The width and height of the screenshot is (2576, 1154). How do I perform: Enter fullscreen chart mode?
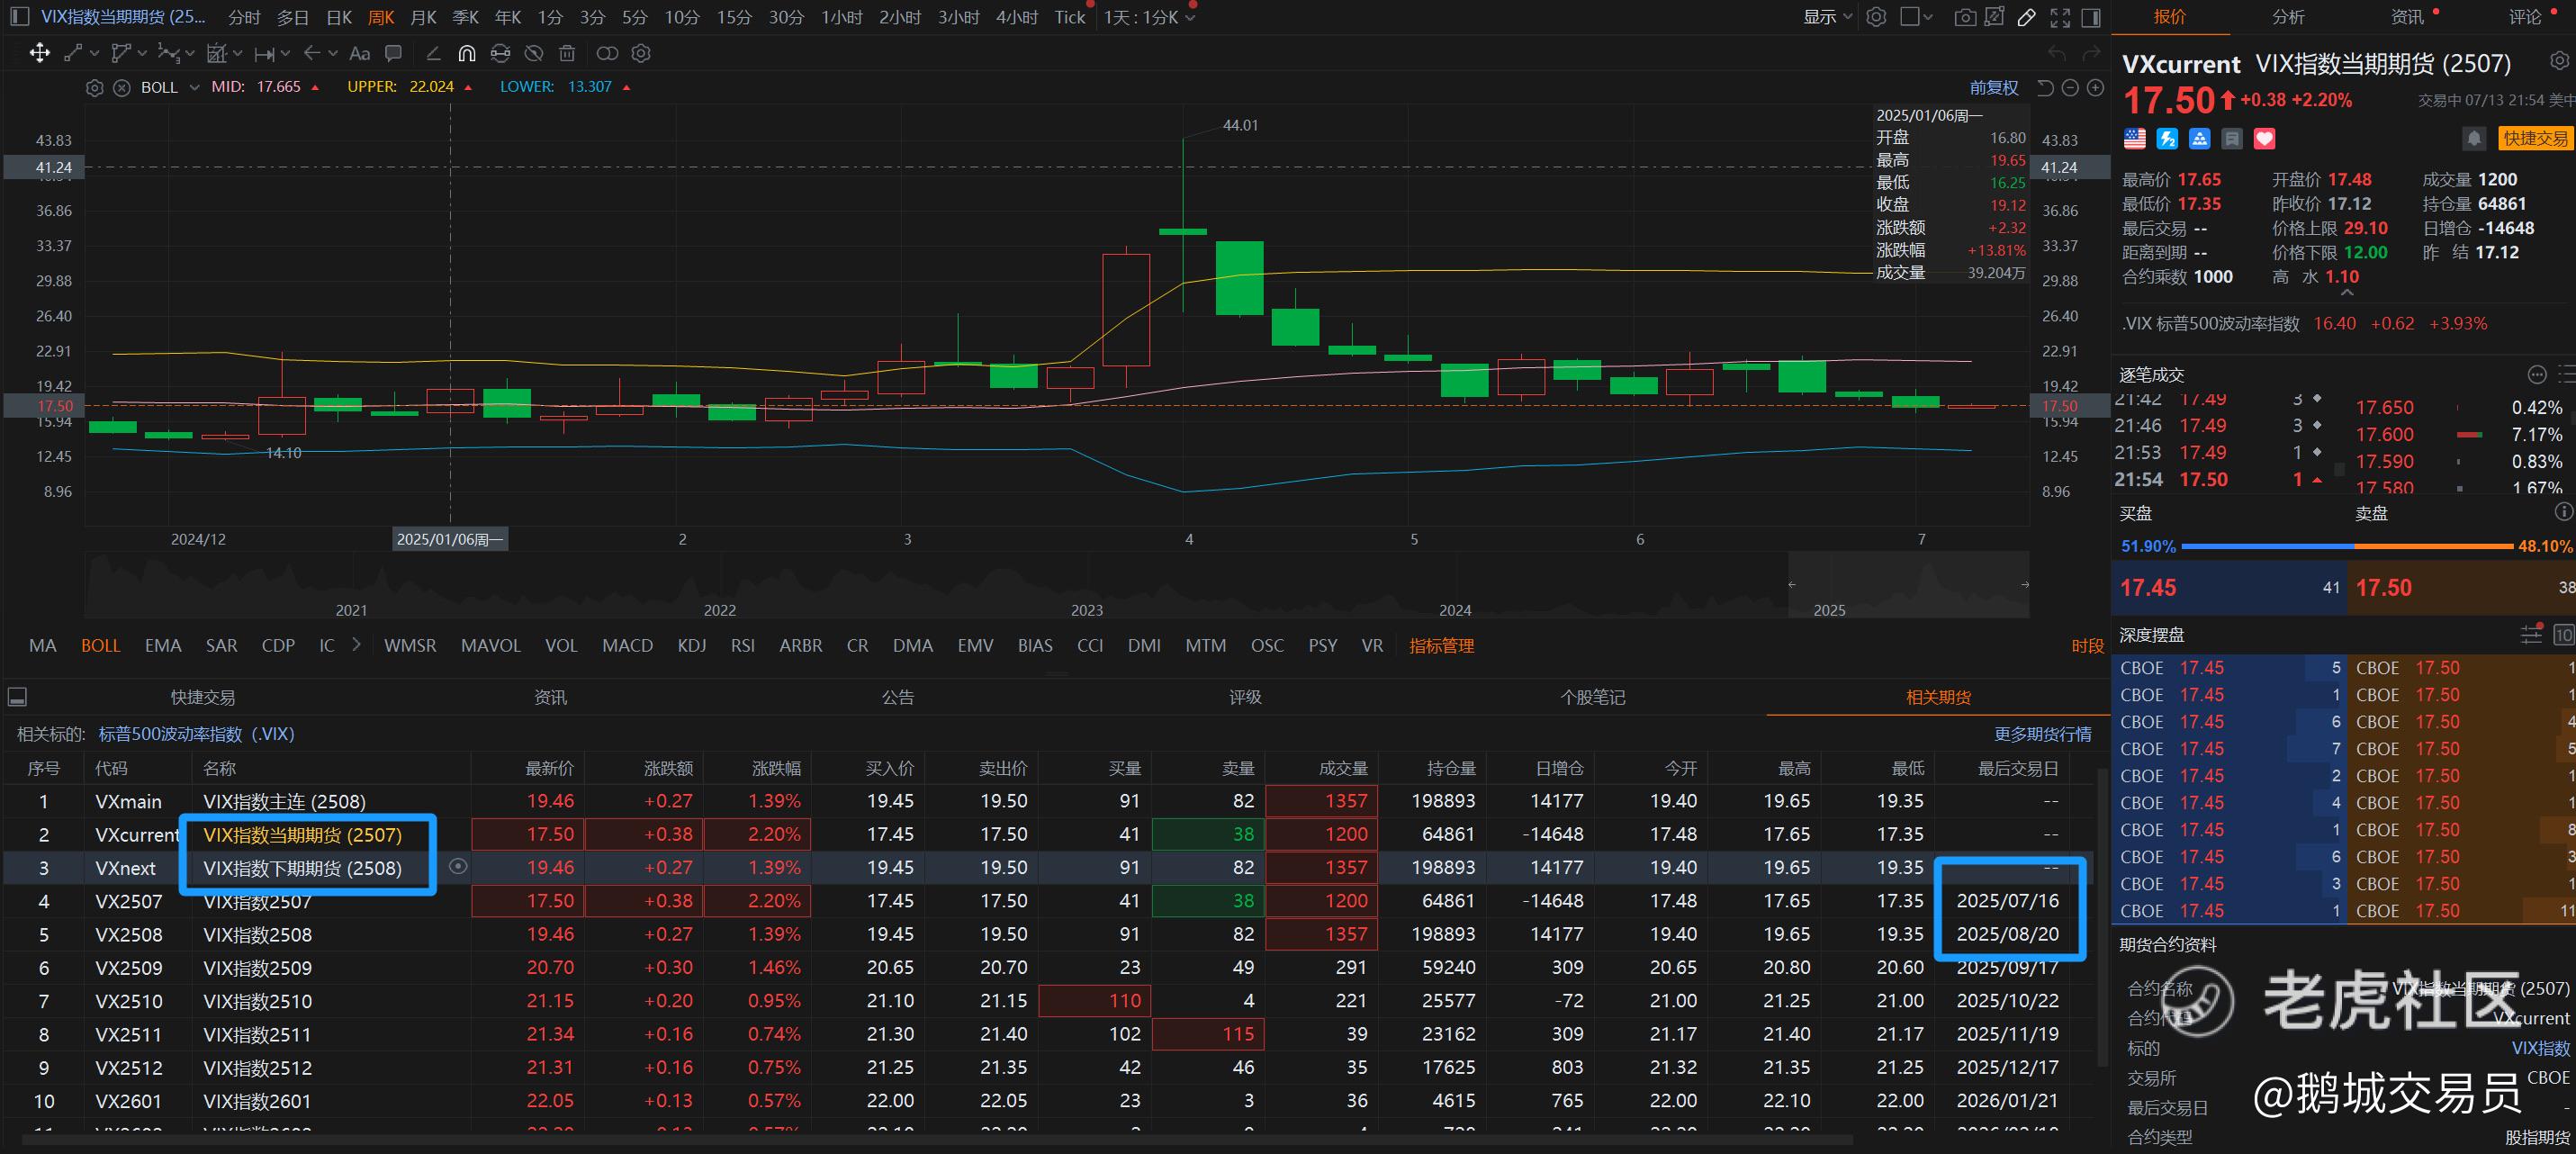2059,17
